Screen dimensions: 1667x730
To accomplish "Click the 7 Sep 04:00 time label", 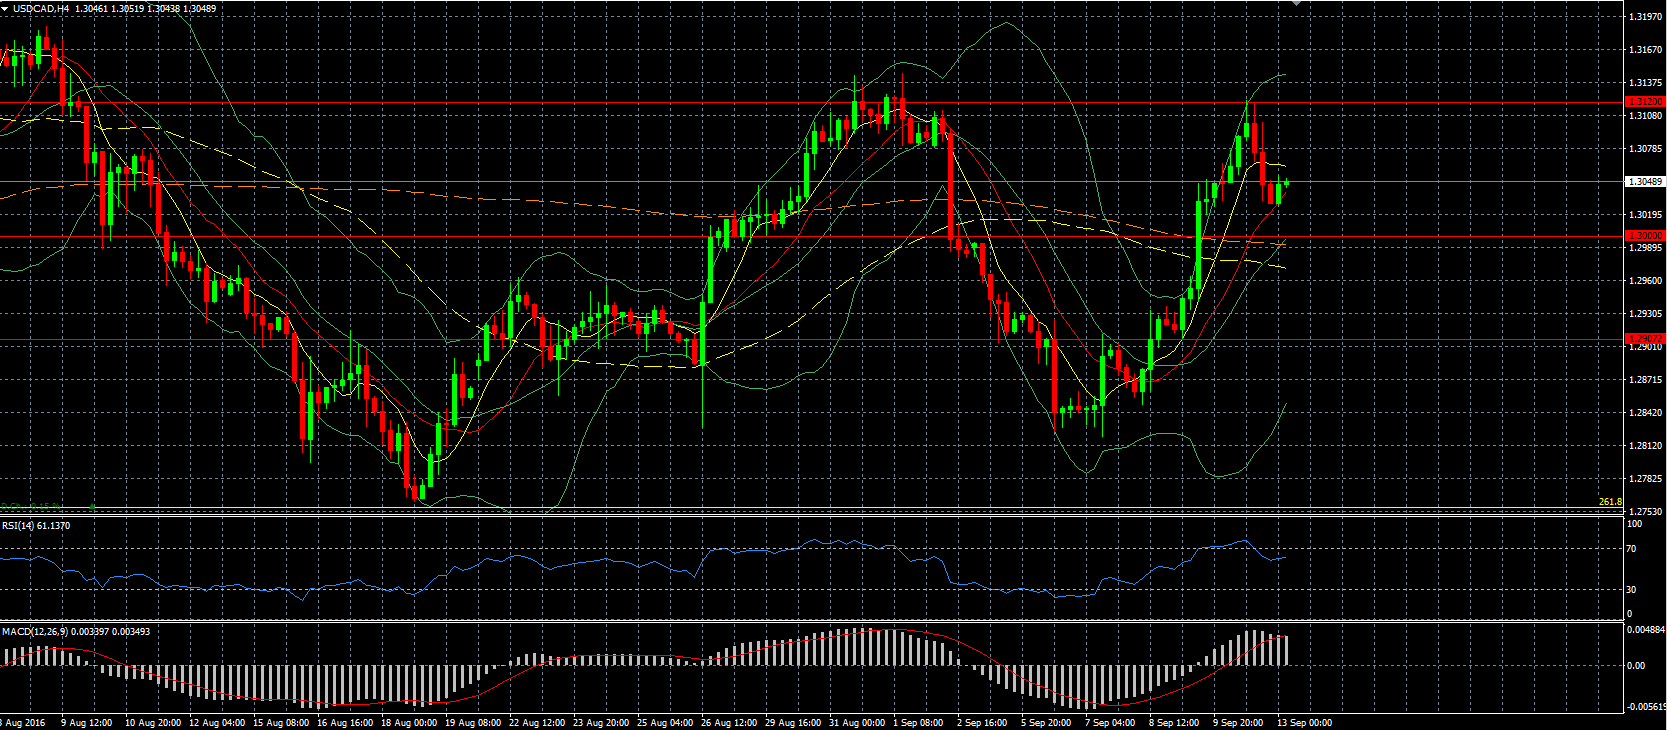I will coord(1110,723).
